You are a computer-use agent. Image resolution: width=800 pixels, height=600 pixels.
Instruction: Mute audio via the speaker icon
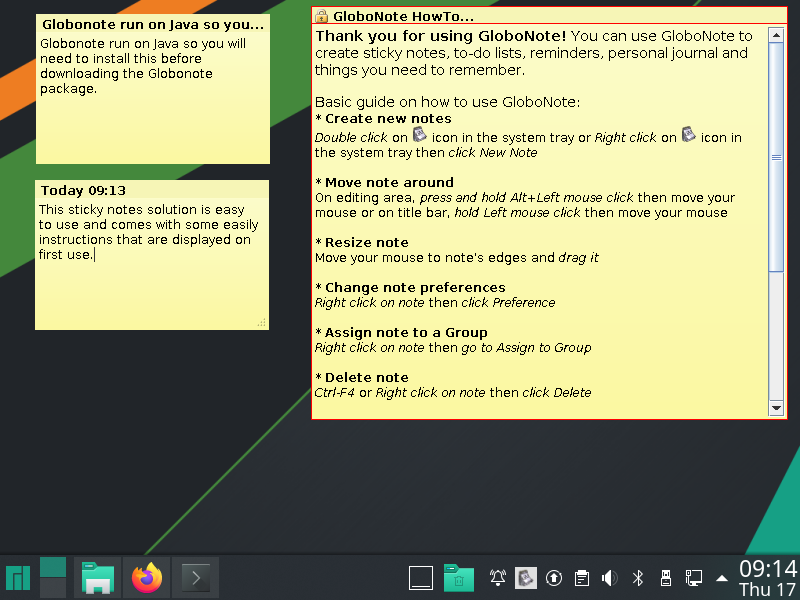coord(610,578)
